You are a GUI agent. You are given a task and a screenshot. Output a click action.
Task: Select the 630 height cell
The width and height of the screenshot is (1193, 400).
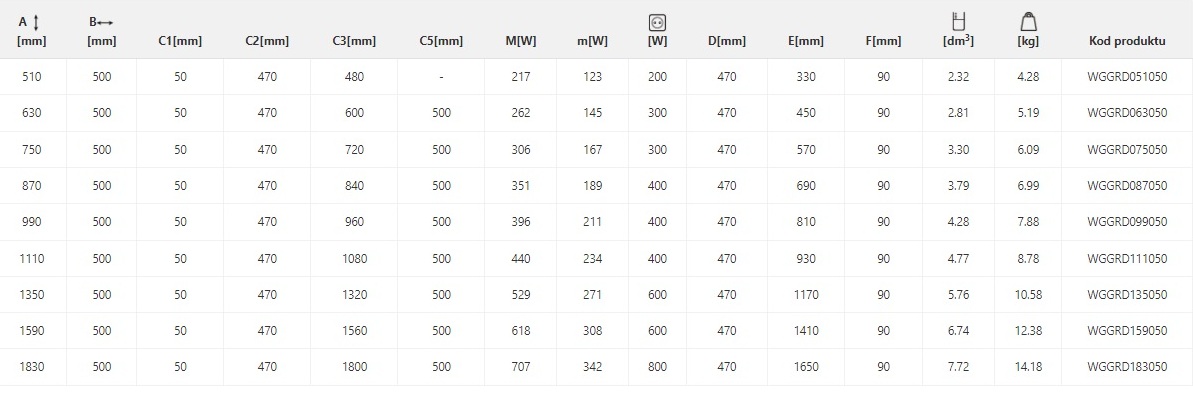pyautogui.click(x=32, y=113)
